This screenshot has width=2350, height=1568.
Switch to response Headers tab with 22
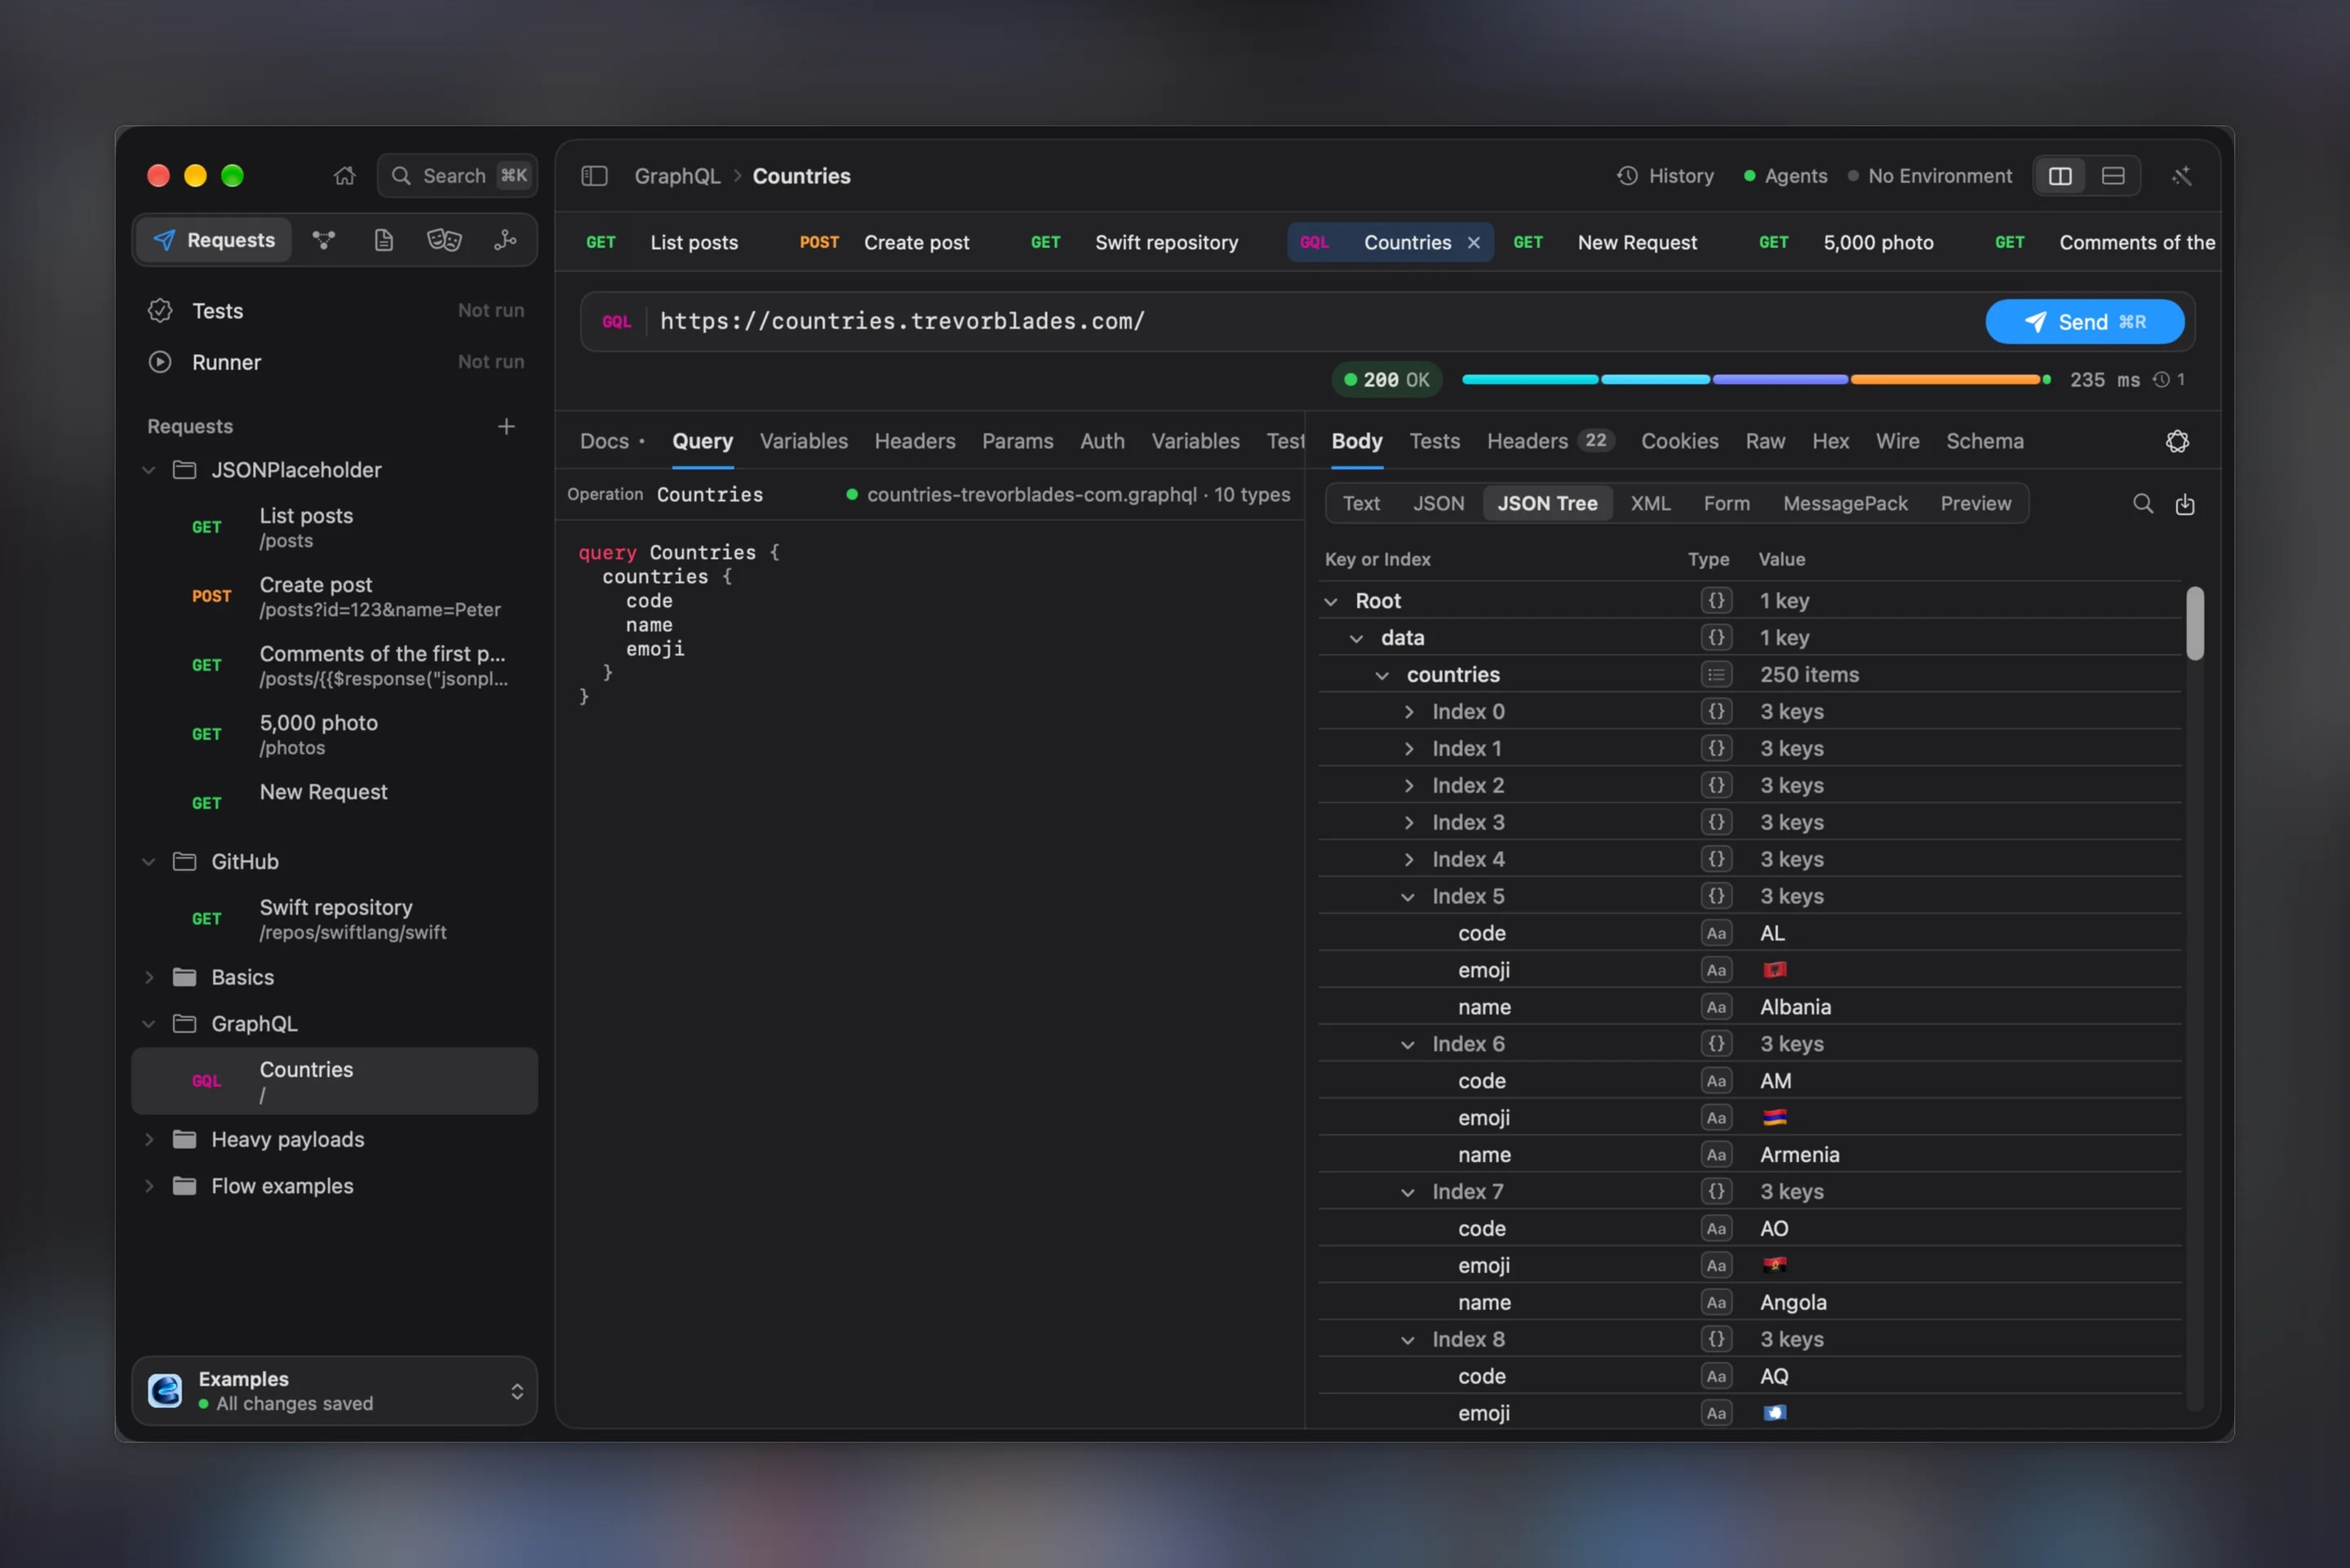[1550, 441]
